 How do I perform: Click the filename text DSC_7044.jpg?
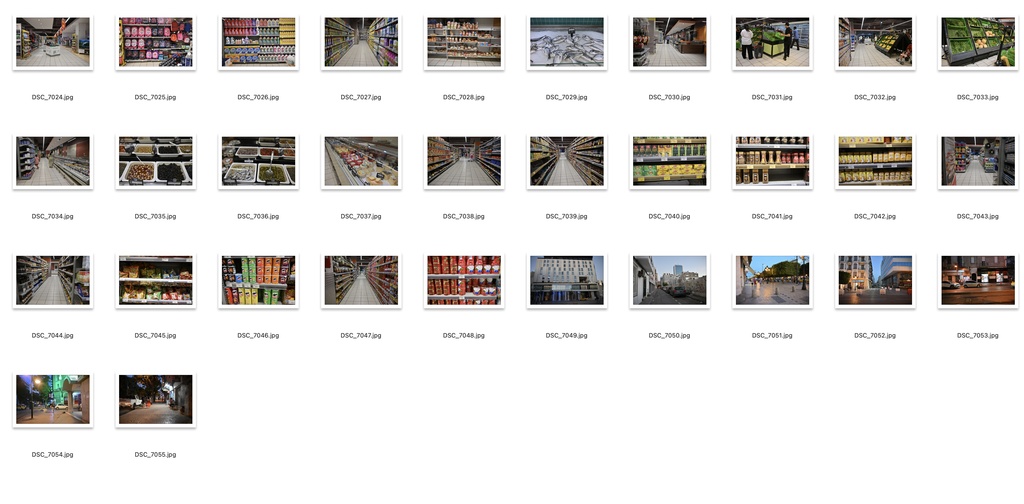pos(53,336)
